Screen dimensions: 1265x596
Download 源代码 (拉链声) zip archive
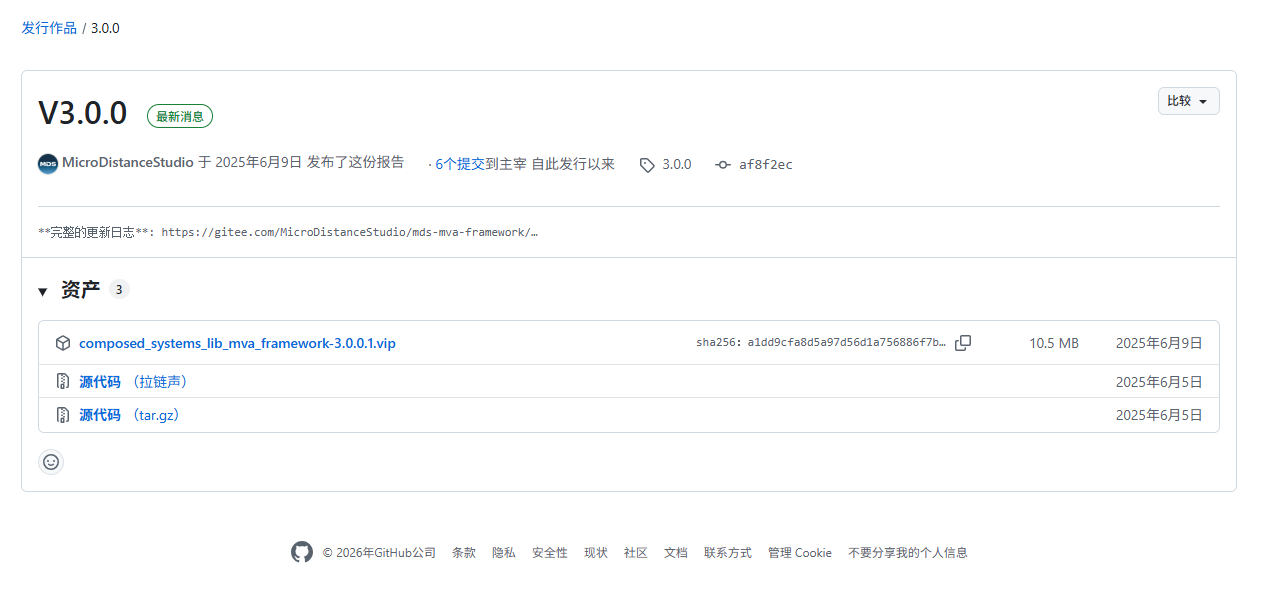click(135, 382)
